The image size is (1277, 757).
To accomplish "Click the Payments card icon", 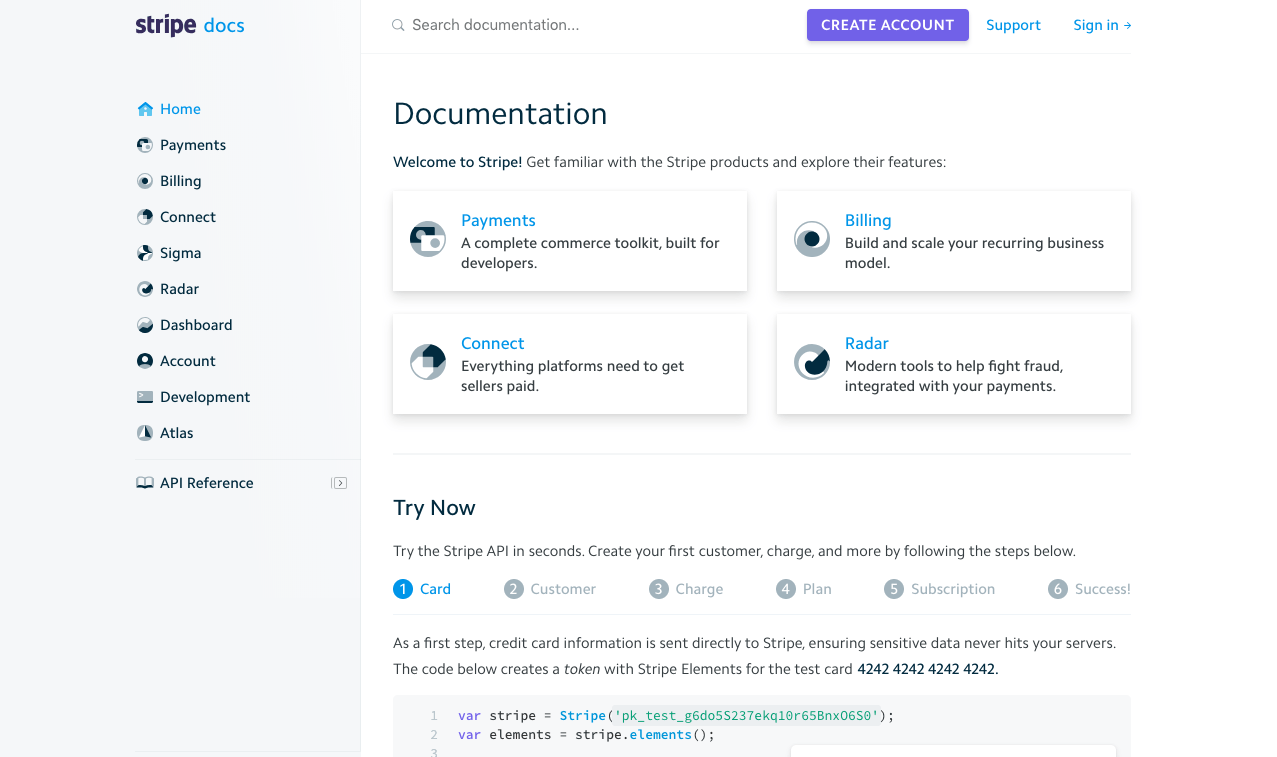I will point(428,239).
